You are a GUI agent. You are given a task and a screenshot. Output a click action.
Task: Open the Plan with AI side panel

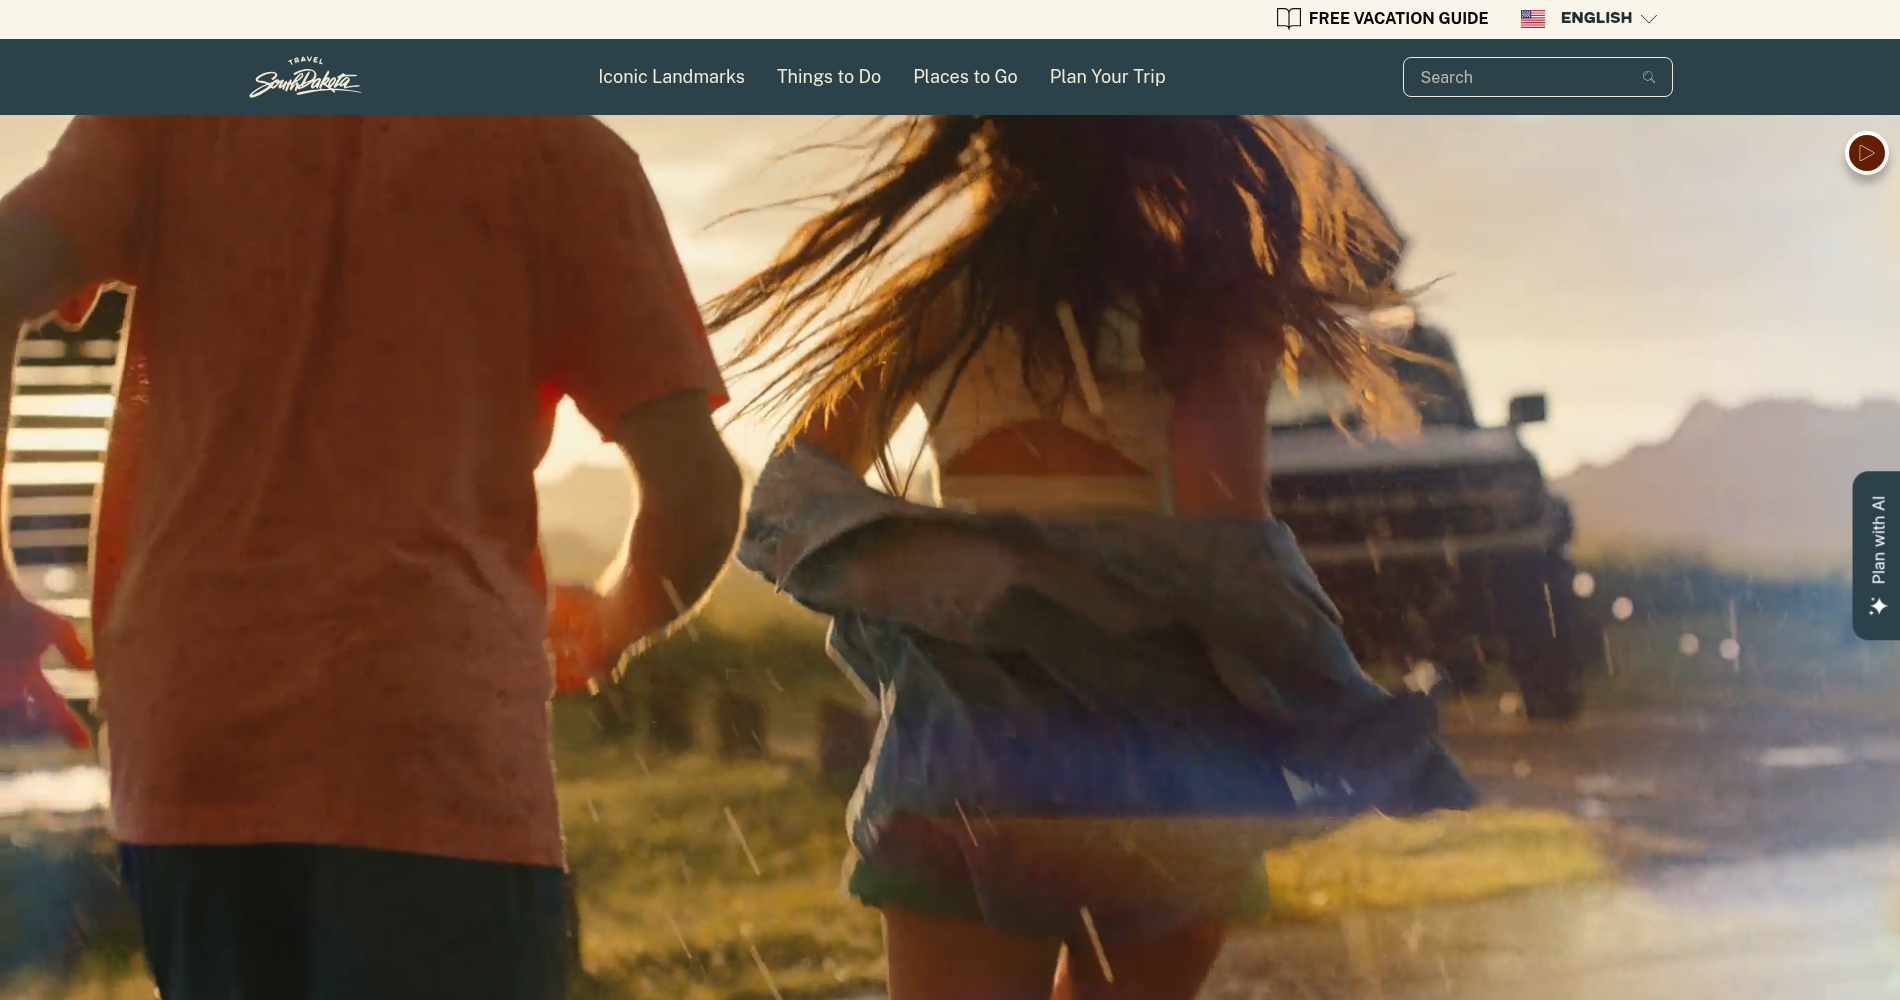pos(1876,555)
